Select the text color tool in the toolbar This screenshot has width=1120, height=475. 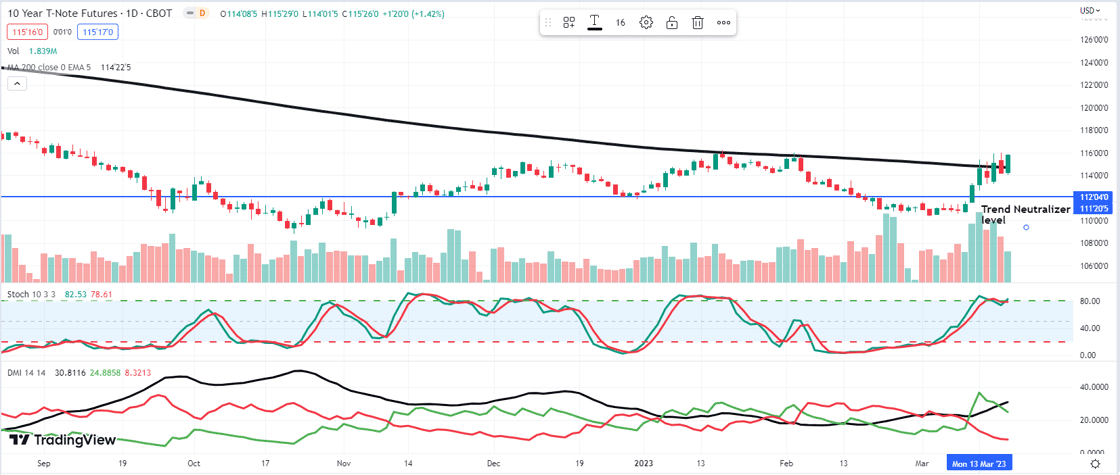pos(594,23)
